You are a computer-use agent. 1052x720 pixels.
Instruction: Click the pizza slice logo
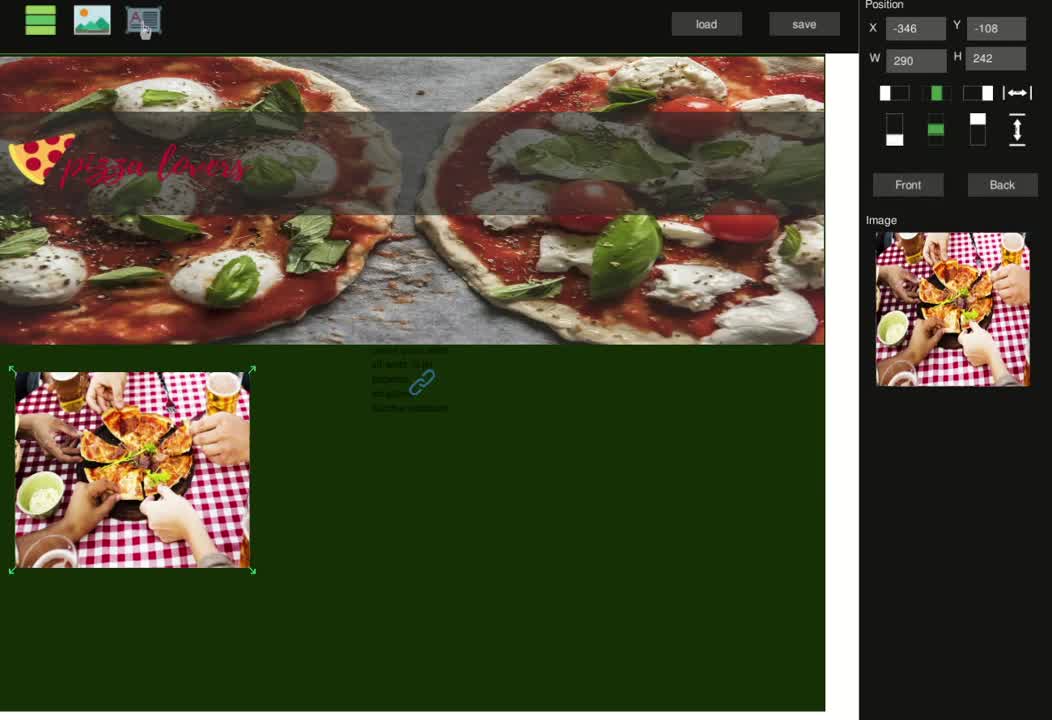tap(42, 158)
